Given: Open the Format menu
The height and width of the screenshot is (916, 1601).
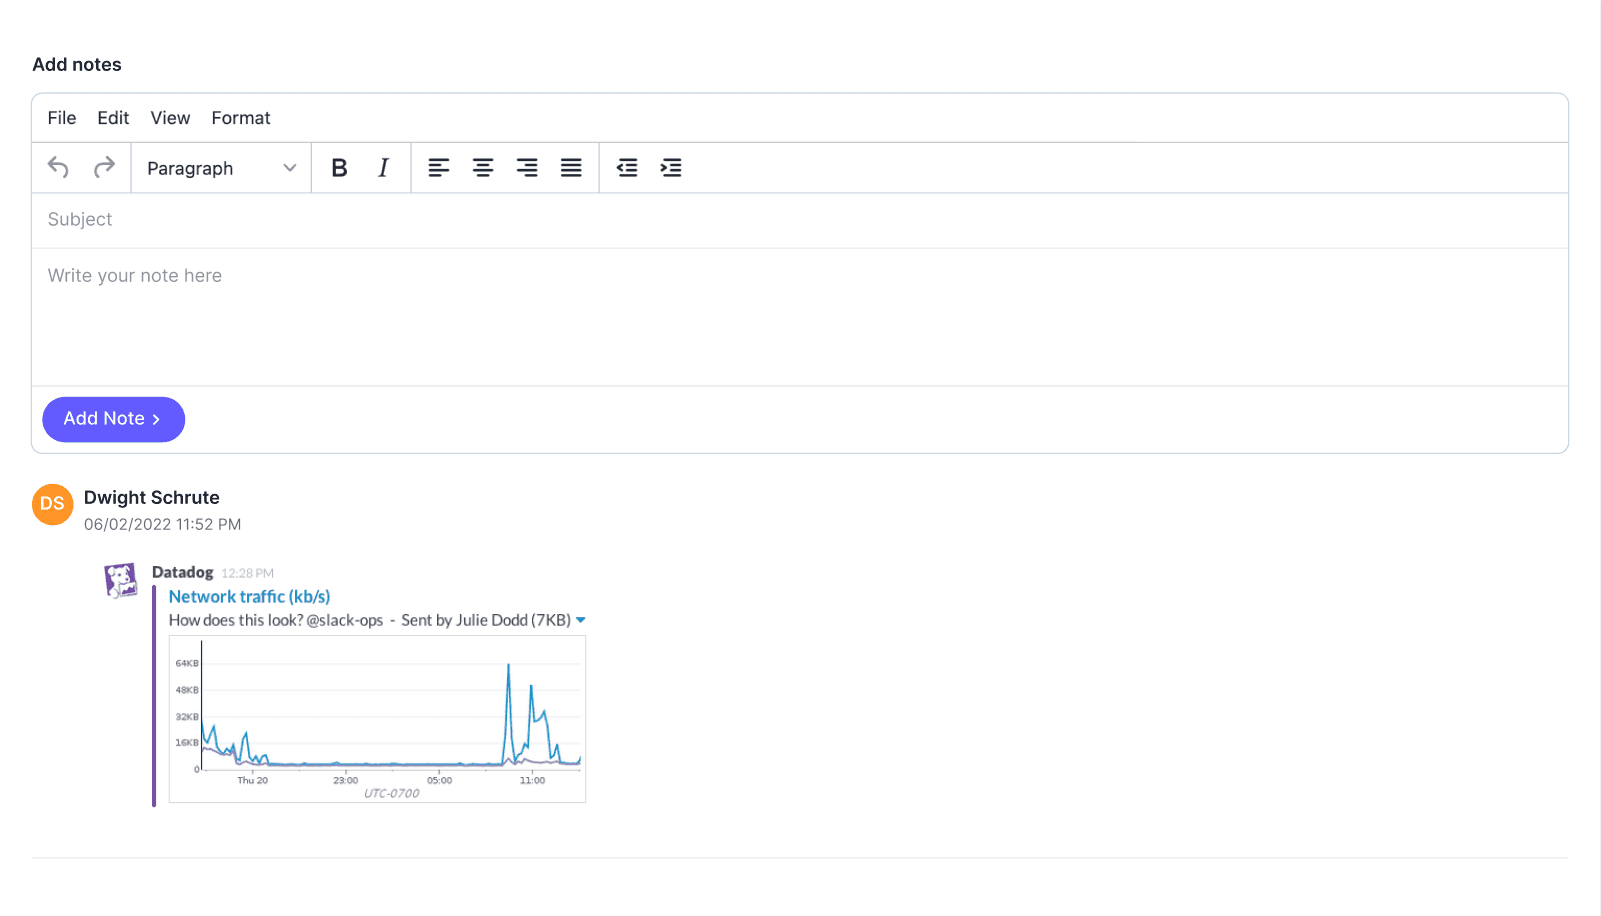Looking at the screenshot, I should click(x=240, y=117).
